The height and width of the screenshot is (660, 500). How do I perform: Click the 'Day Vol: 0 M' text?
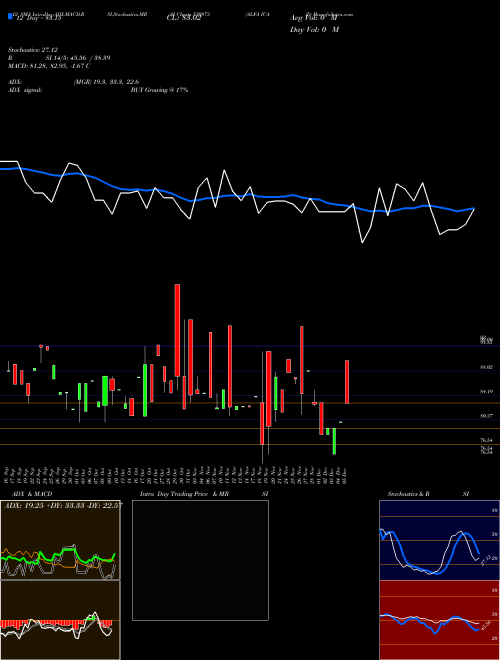(x=314, y=30)
